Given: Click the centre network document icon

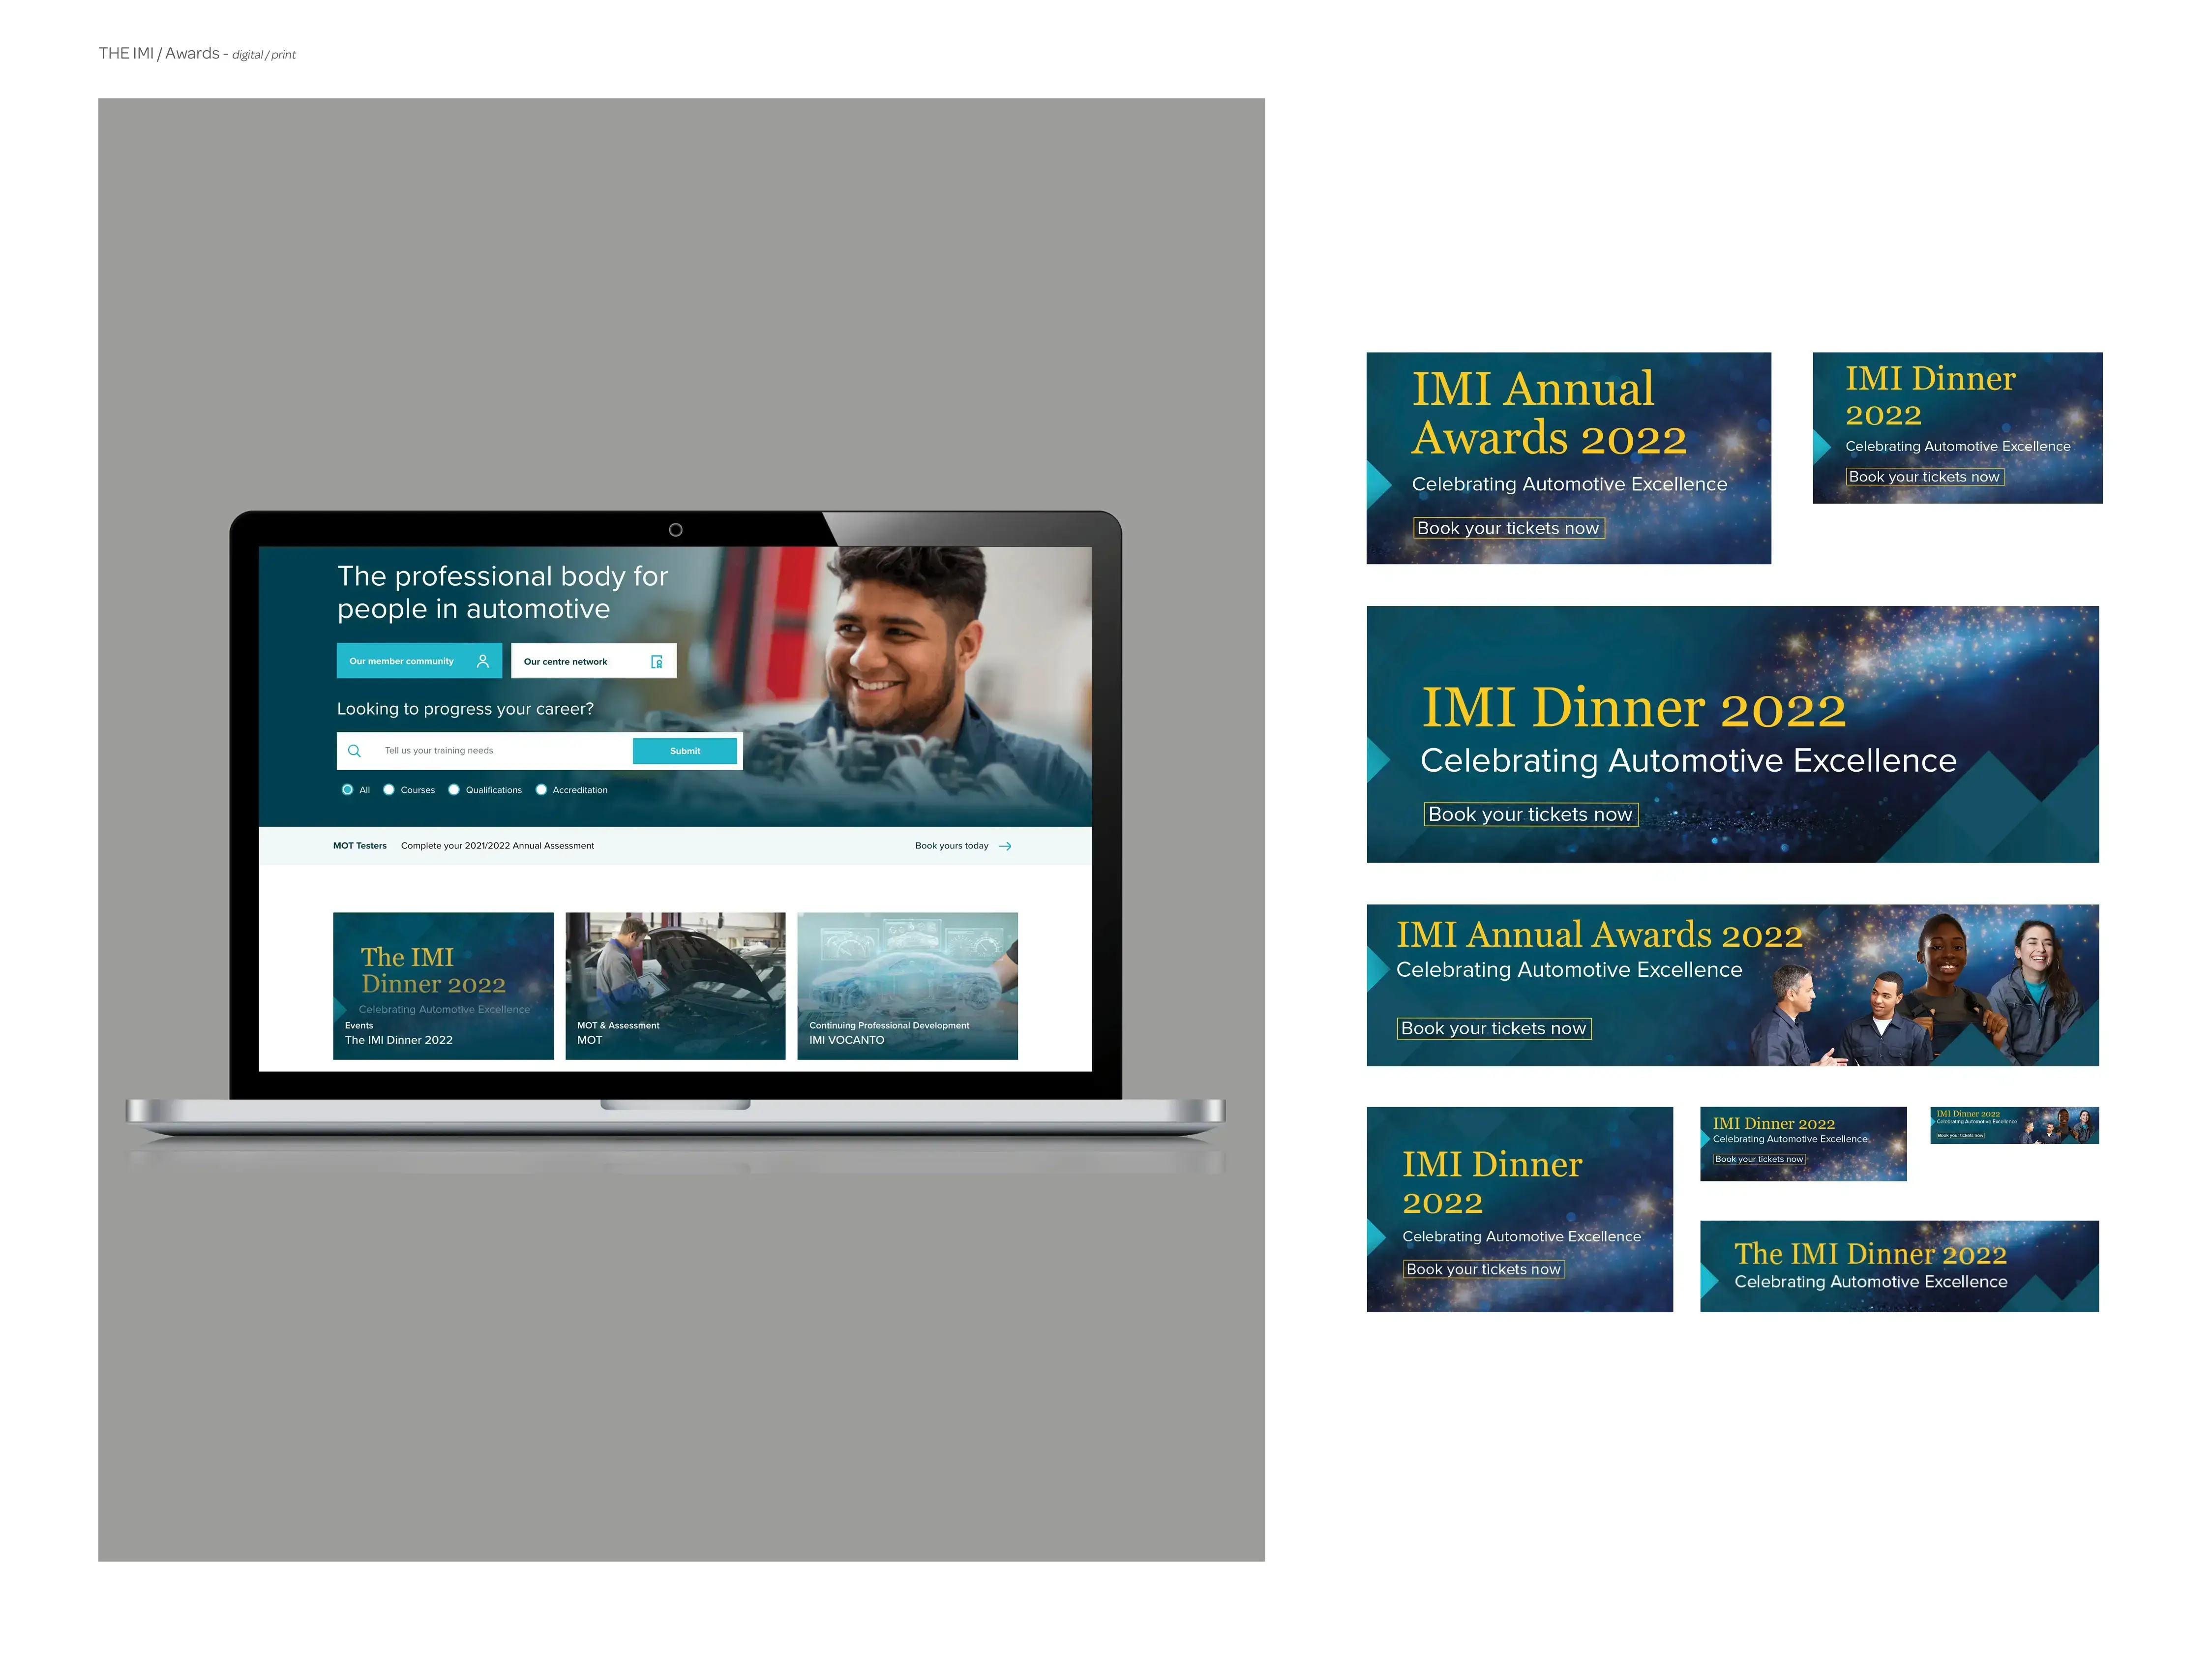Looking at the screenshot, I should click(657, 661).
